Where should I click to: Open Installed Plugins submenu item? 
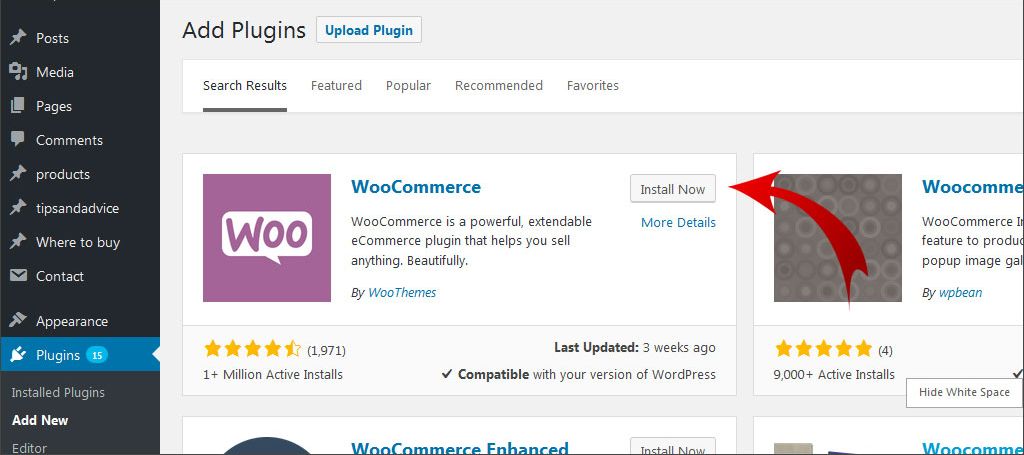58,392
